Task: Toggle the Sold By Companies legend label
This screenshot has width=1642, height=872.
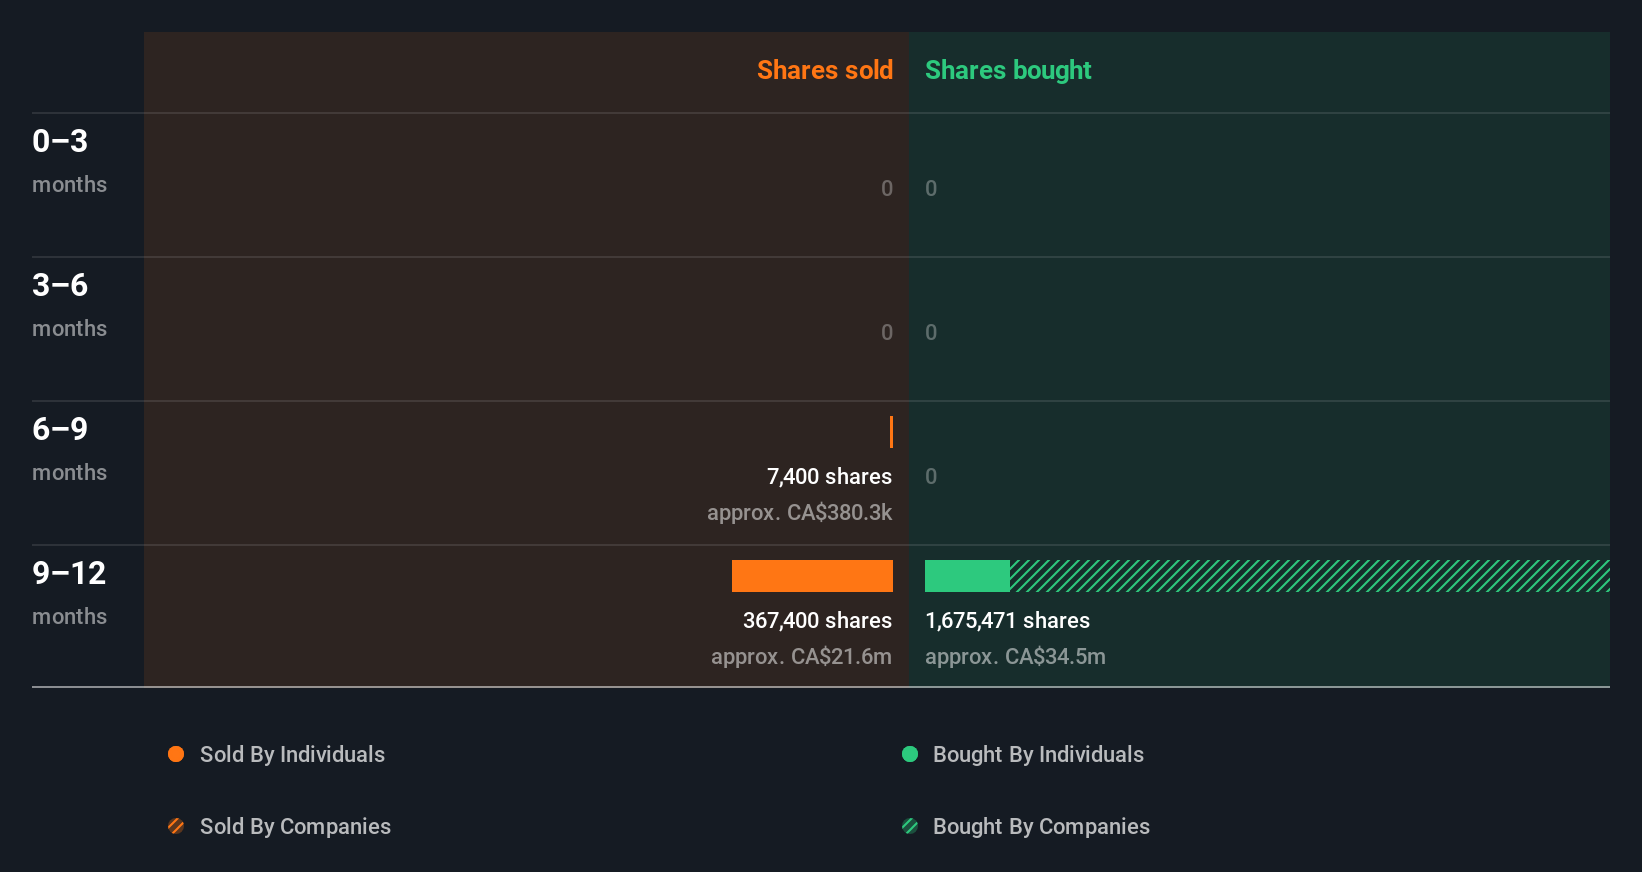Action: pyautogui.click(x=295, y=826)
